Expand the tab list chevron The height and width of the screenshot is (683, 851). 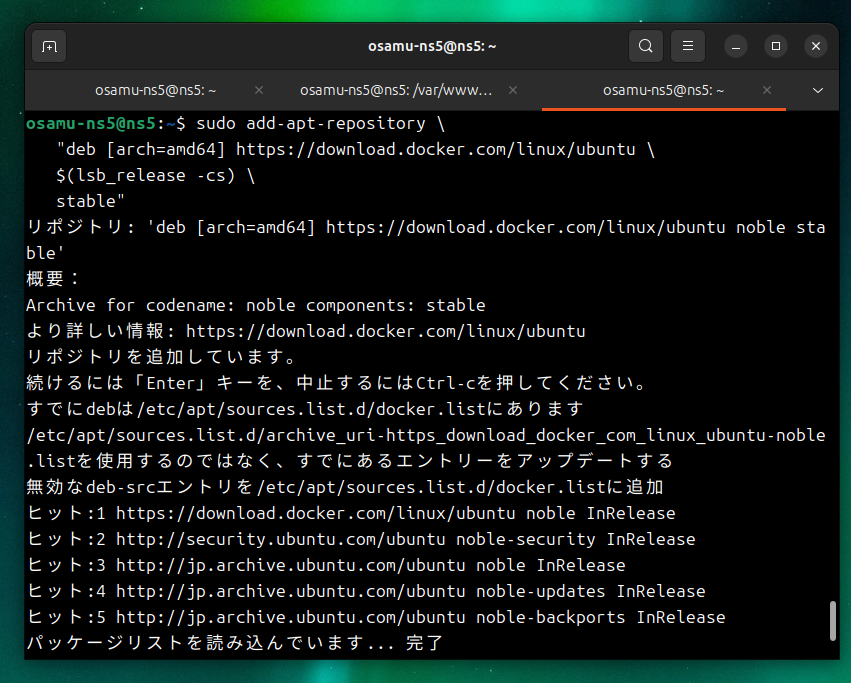(x=818, y=90)
